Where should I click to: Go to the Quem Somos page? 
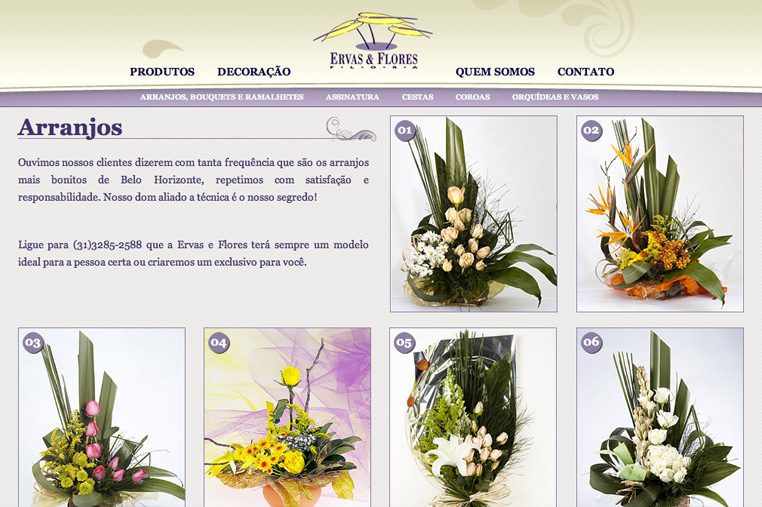tap(495, 72)
